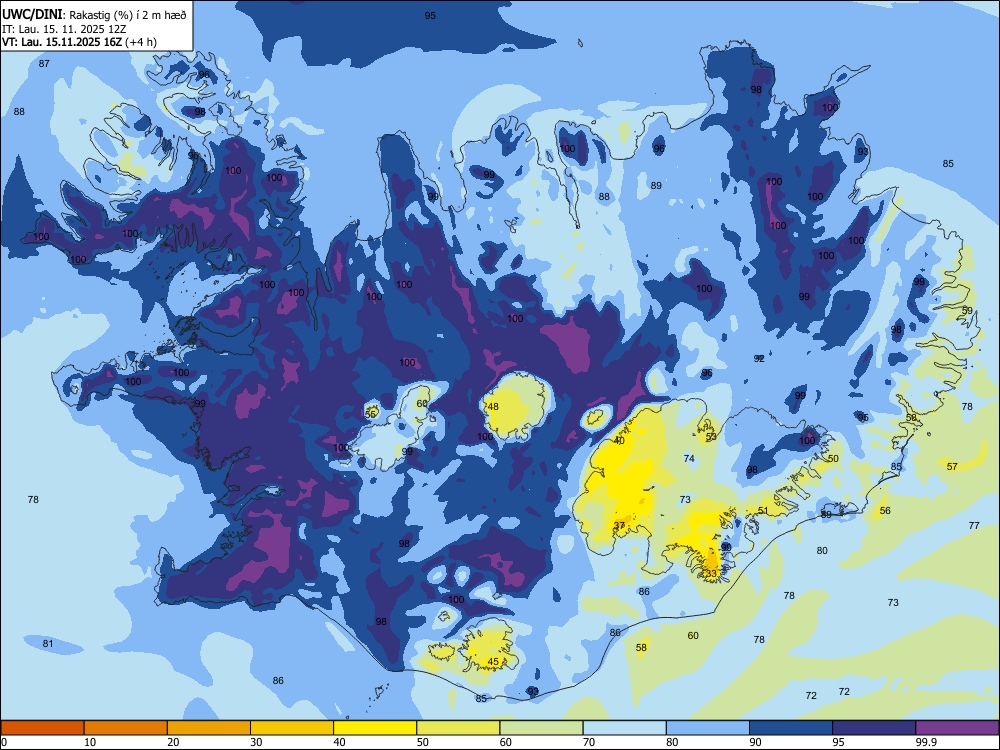Click the dark navy 95–99.9 legend swatch
The width and height of the screenshot is (1000, 750).
coord(874,728)
